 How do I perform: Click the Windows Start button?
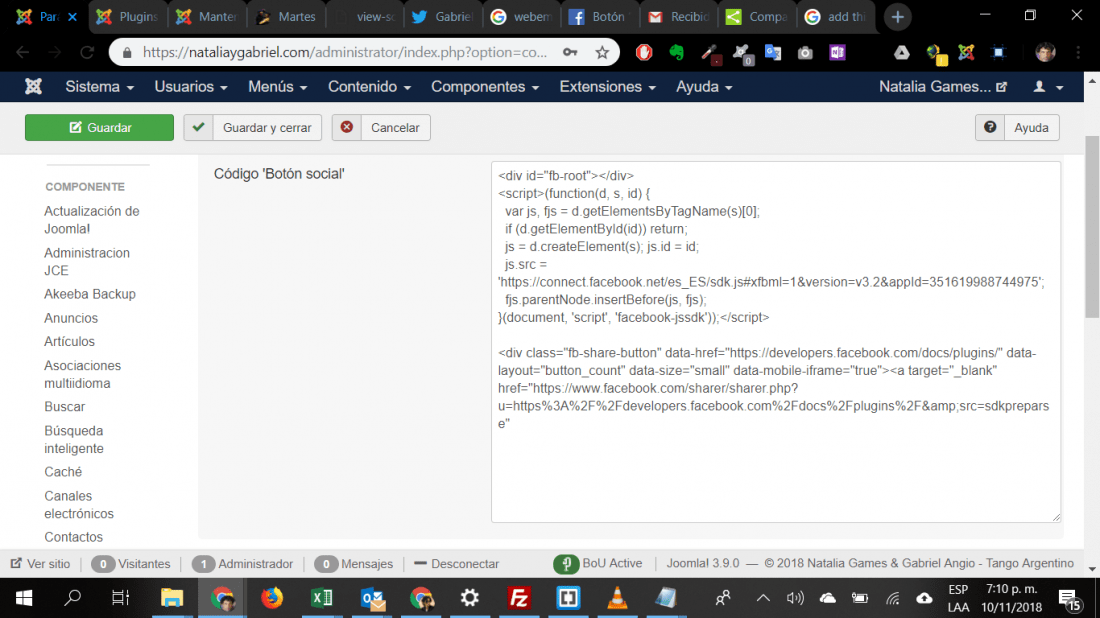[x=24, y=598]
